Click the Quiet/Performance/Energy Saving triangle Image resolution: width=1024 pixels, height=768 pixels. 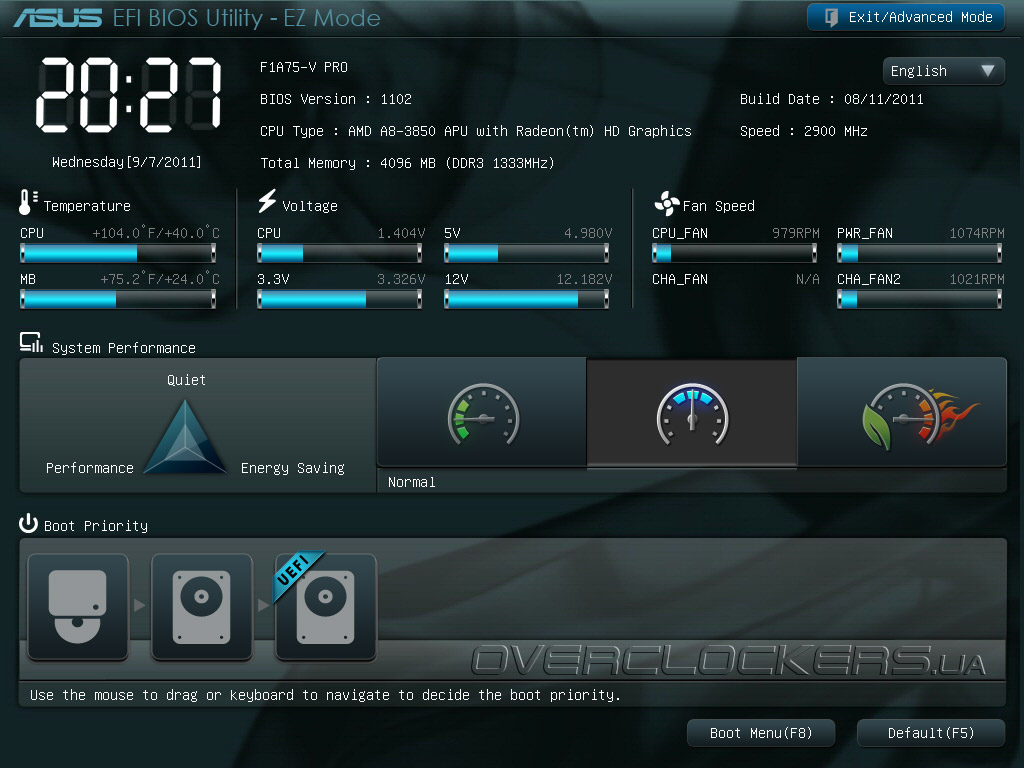tap(185, 437)
